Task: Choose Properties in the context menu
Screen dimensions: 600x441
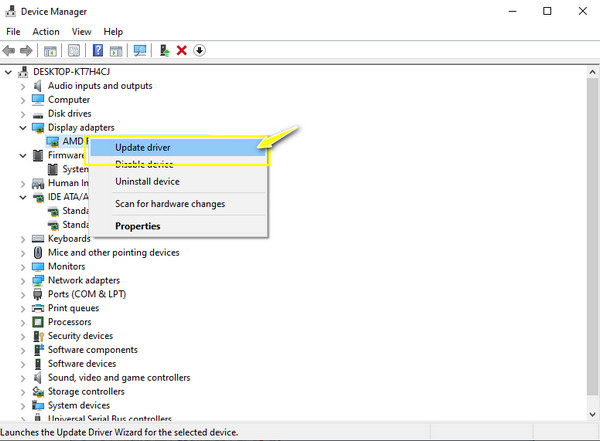Action: (x=179, y=226)
